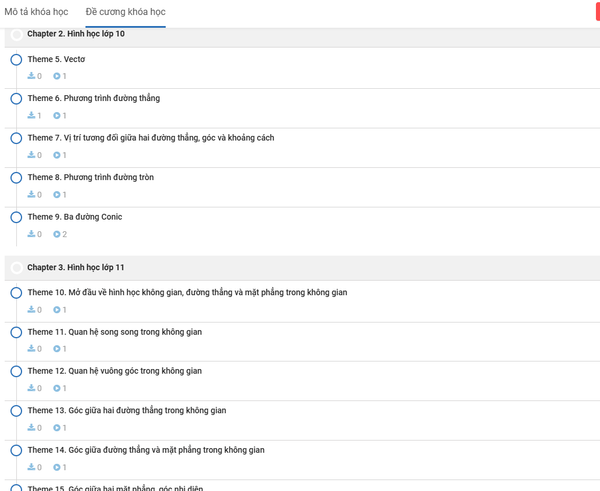The height and width of the screenshot is (491, 600).
Task: Click download icon under Theme 10
Action: (x=31, y=310)
